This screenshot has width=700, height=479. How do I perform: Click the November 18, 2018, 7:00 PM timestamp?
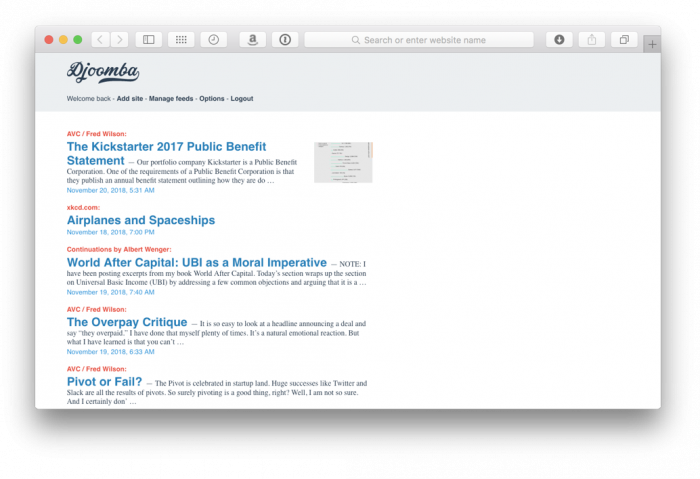tap(111, 233)
